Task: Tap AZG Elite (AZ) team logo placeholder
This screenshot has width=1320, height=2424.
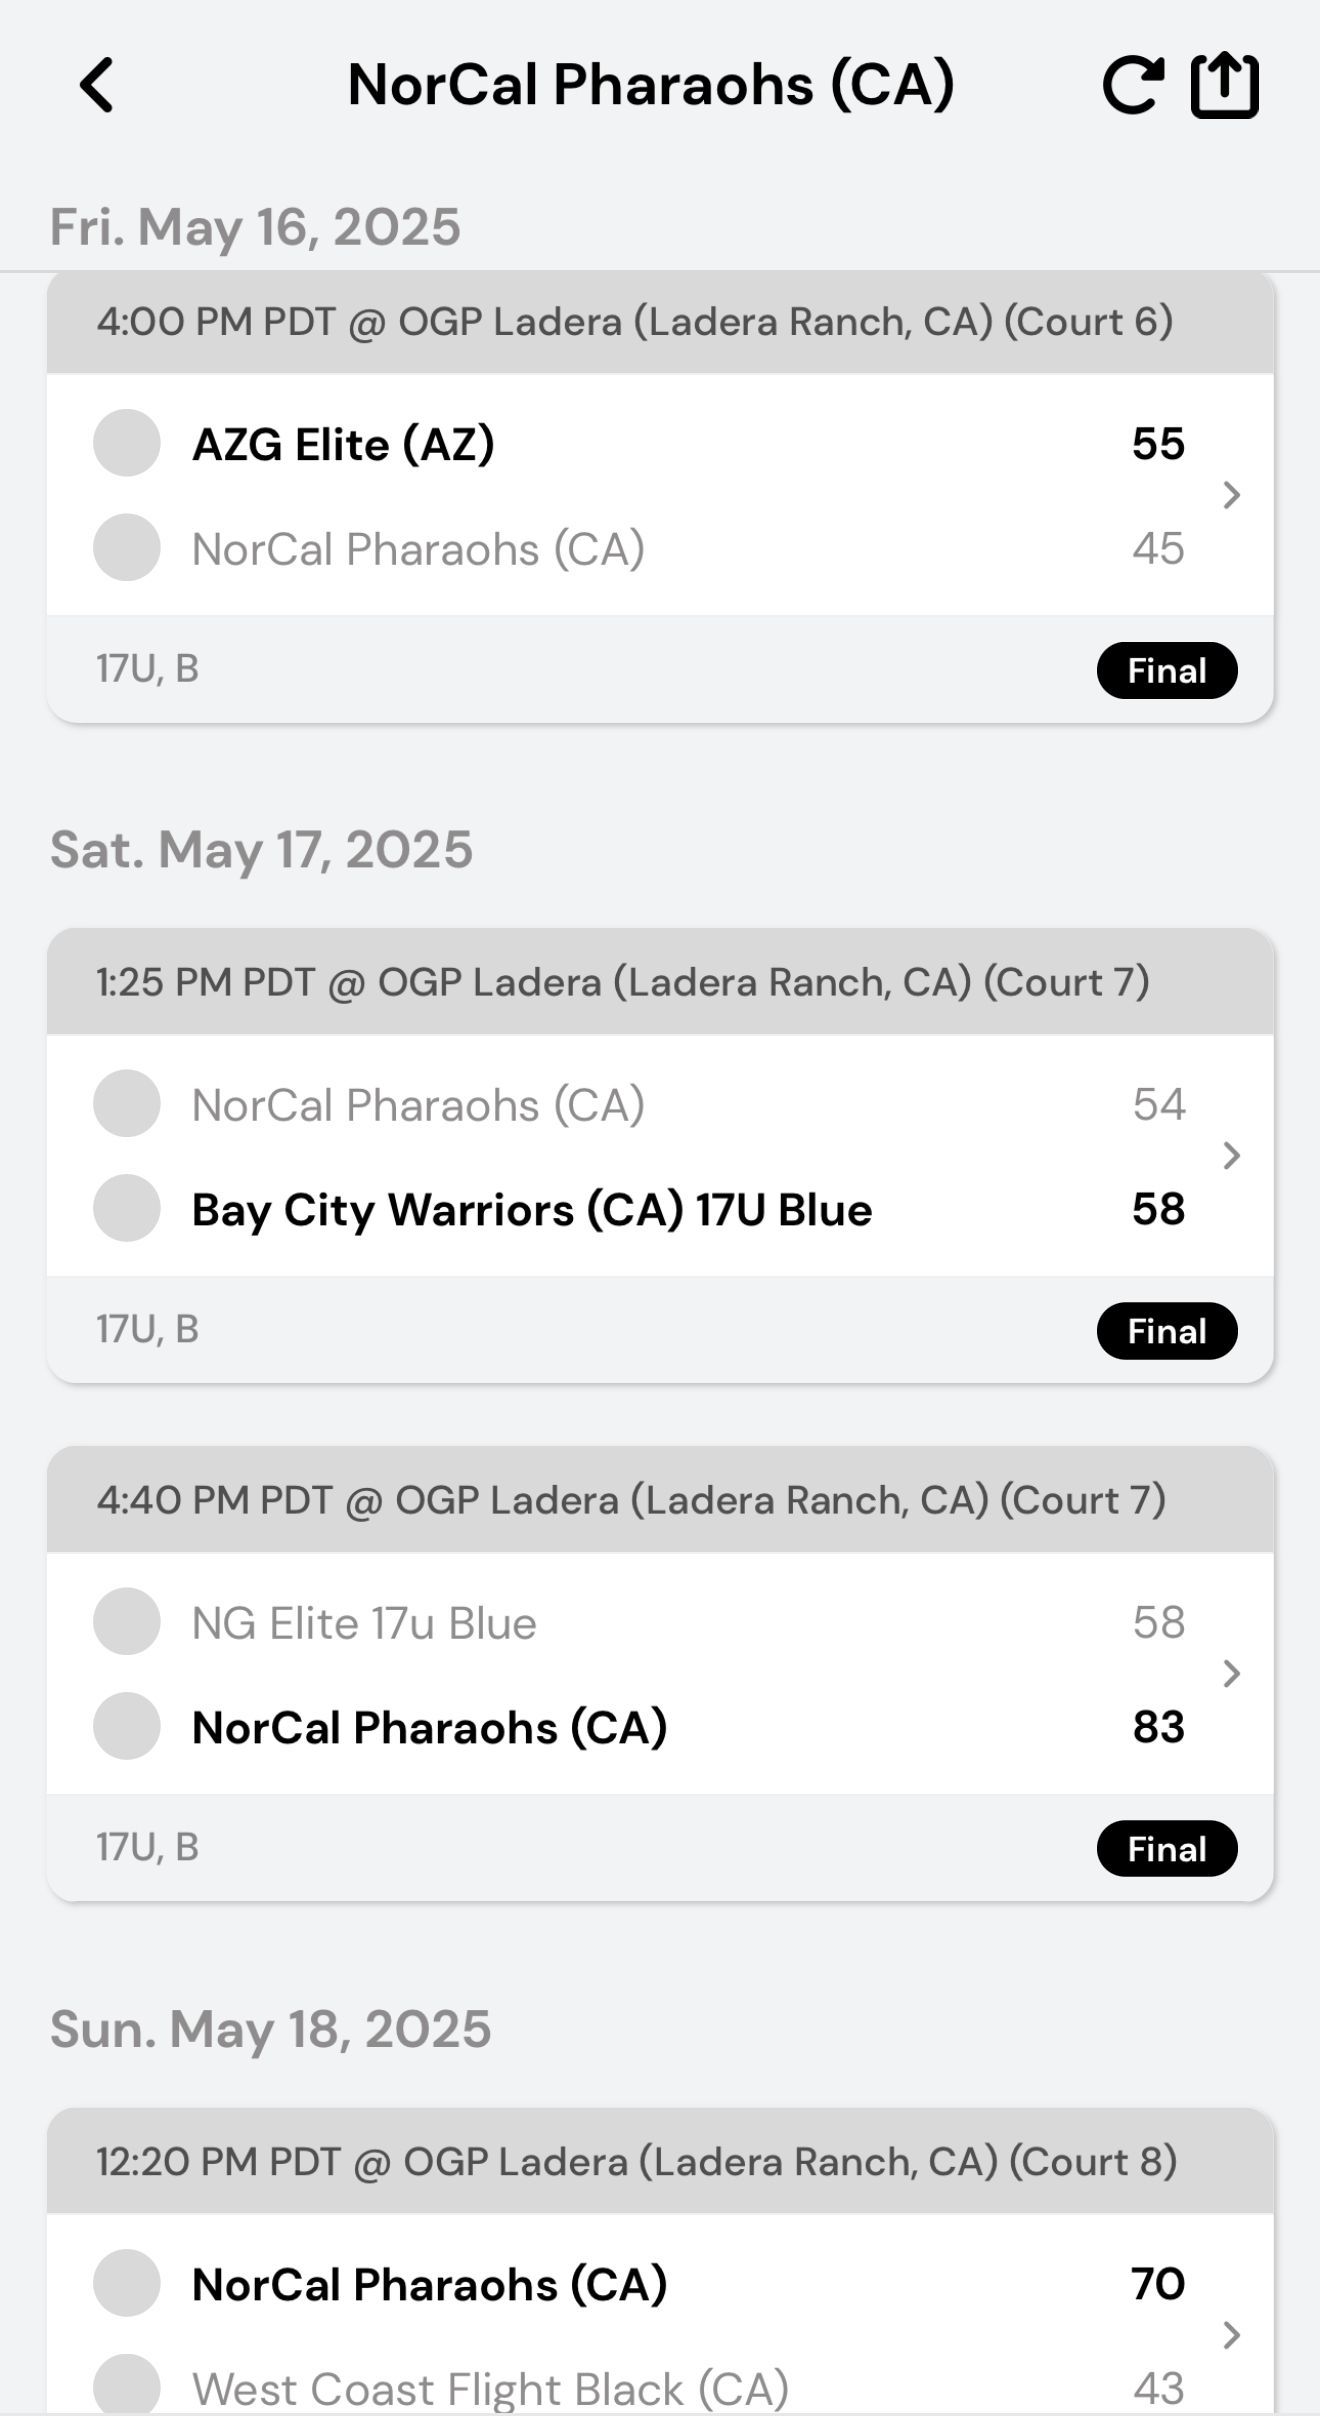Action: pos(127,443)
